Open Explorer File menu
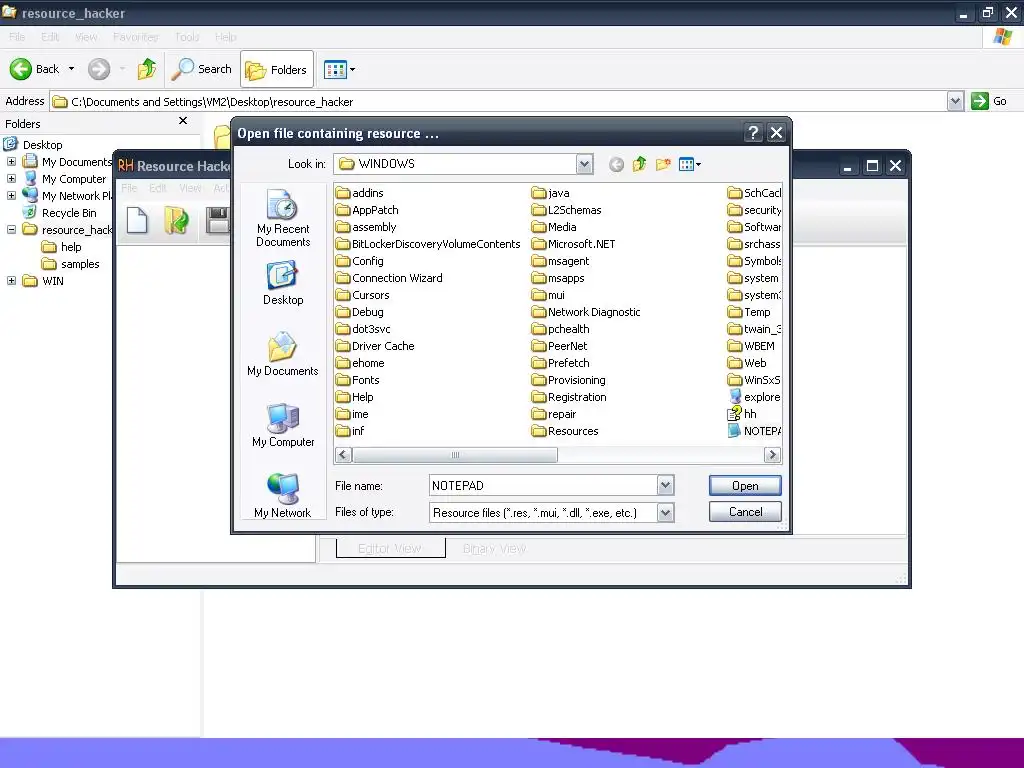The image size is (1024, 768). point(17,37)
